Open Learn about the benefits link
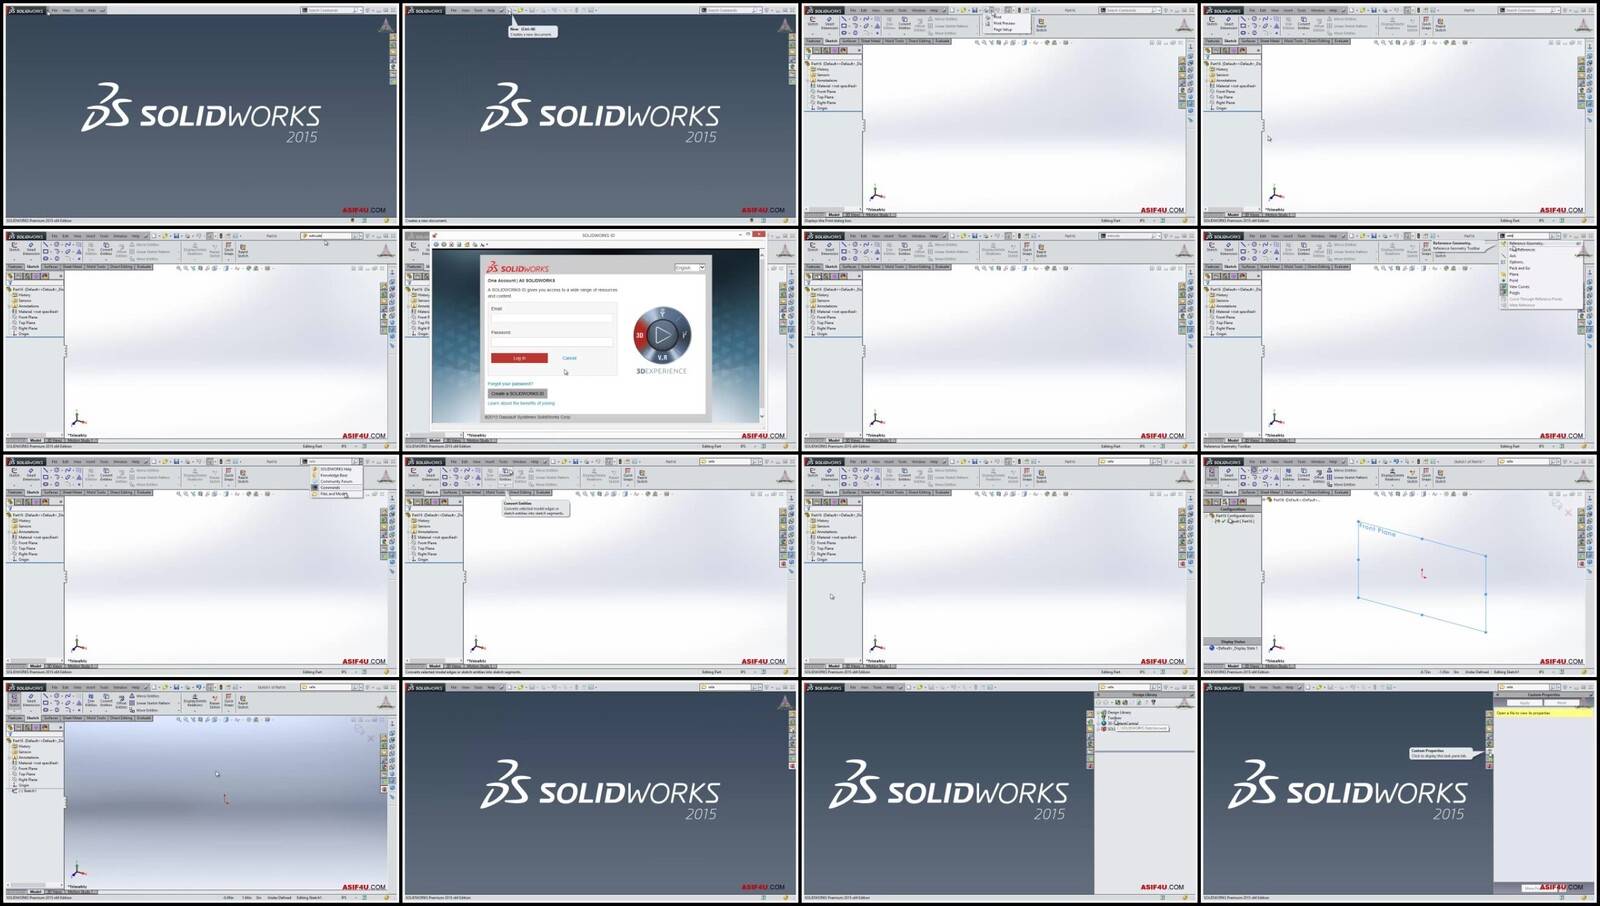 pos(521,403)
